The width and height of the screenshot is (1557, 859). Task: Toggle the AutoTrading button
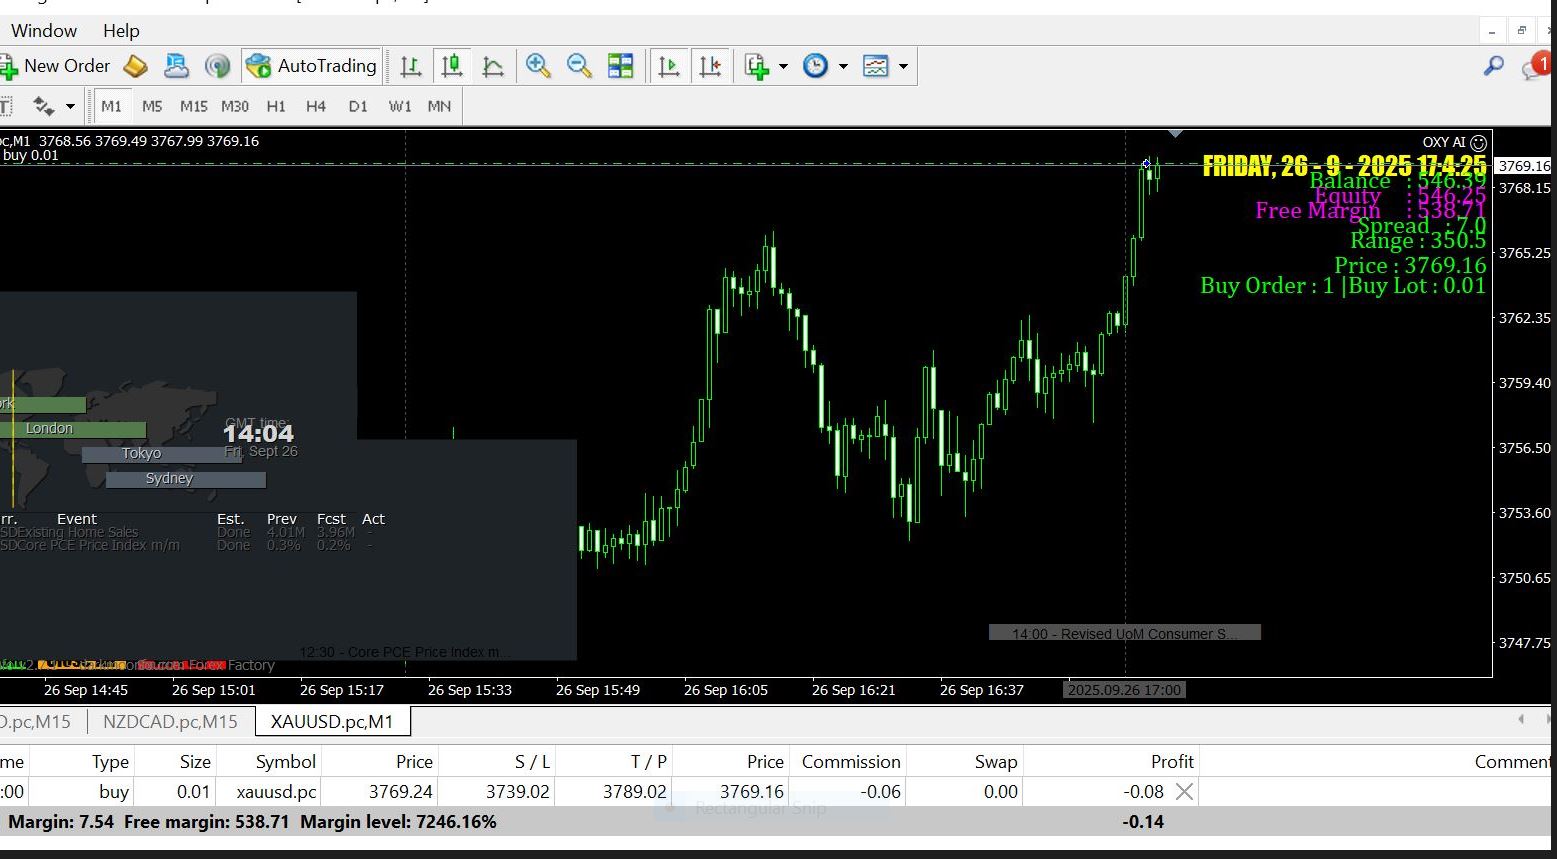(x=311, y=66)
